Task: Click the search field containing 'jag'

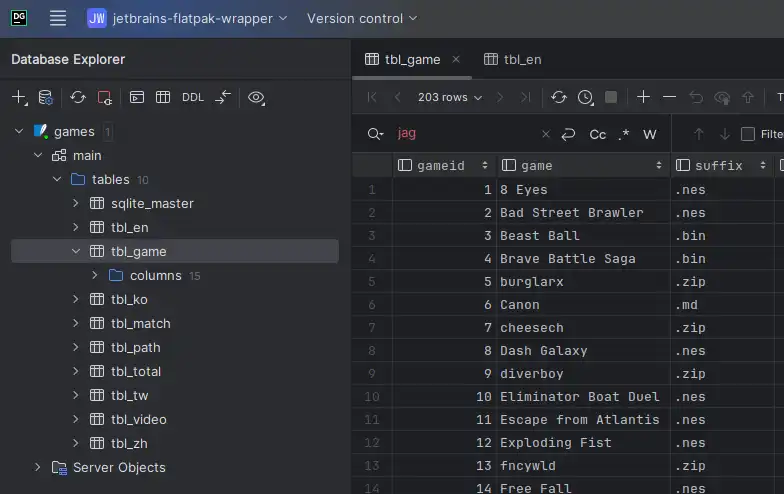Action: click(465, 134)
